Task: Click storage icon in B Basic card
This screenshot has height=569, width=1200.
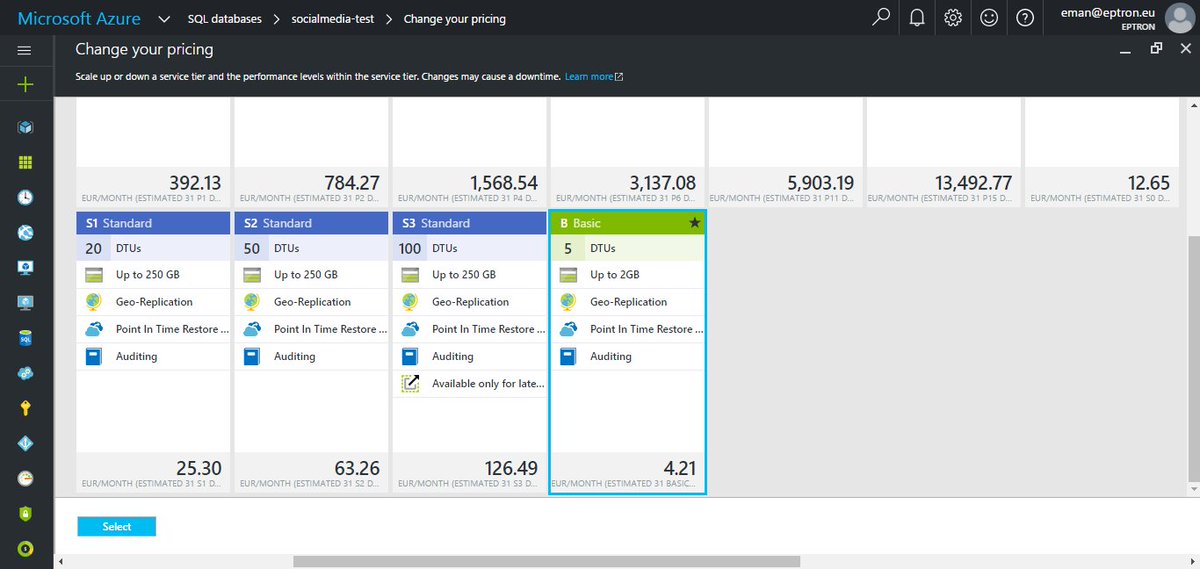Action: 568,275
